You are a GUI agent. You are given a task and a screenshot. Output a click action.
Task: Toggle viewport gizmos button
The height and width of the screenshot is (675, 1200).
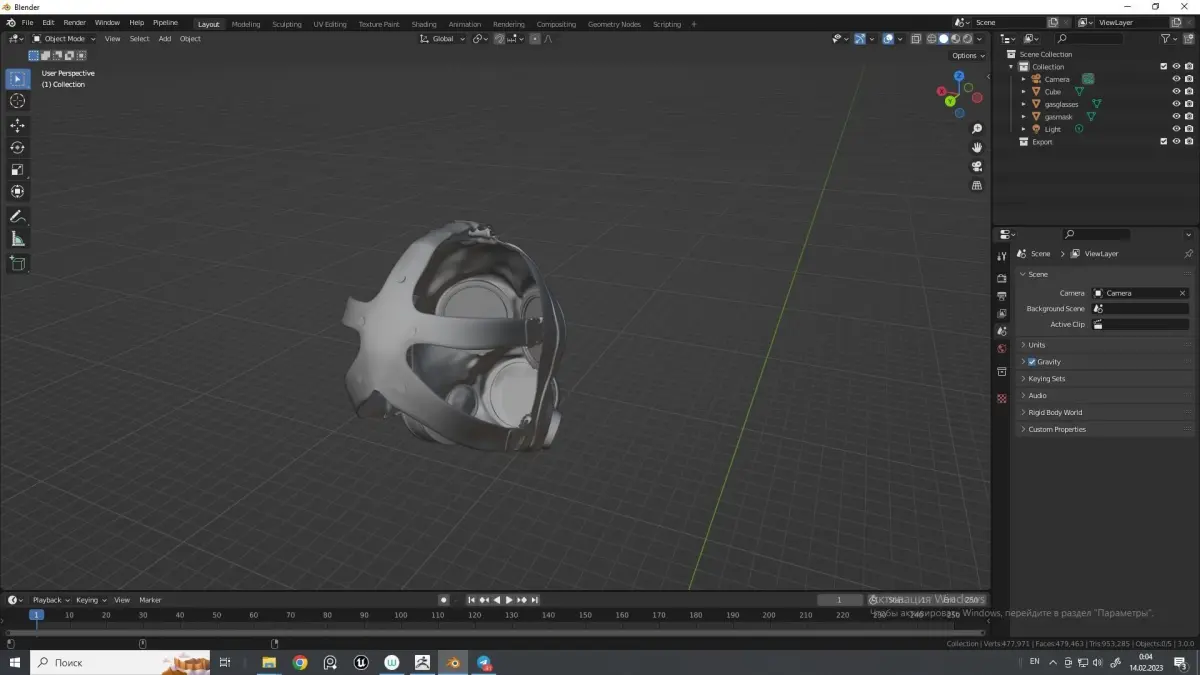click(859, 39)
